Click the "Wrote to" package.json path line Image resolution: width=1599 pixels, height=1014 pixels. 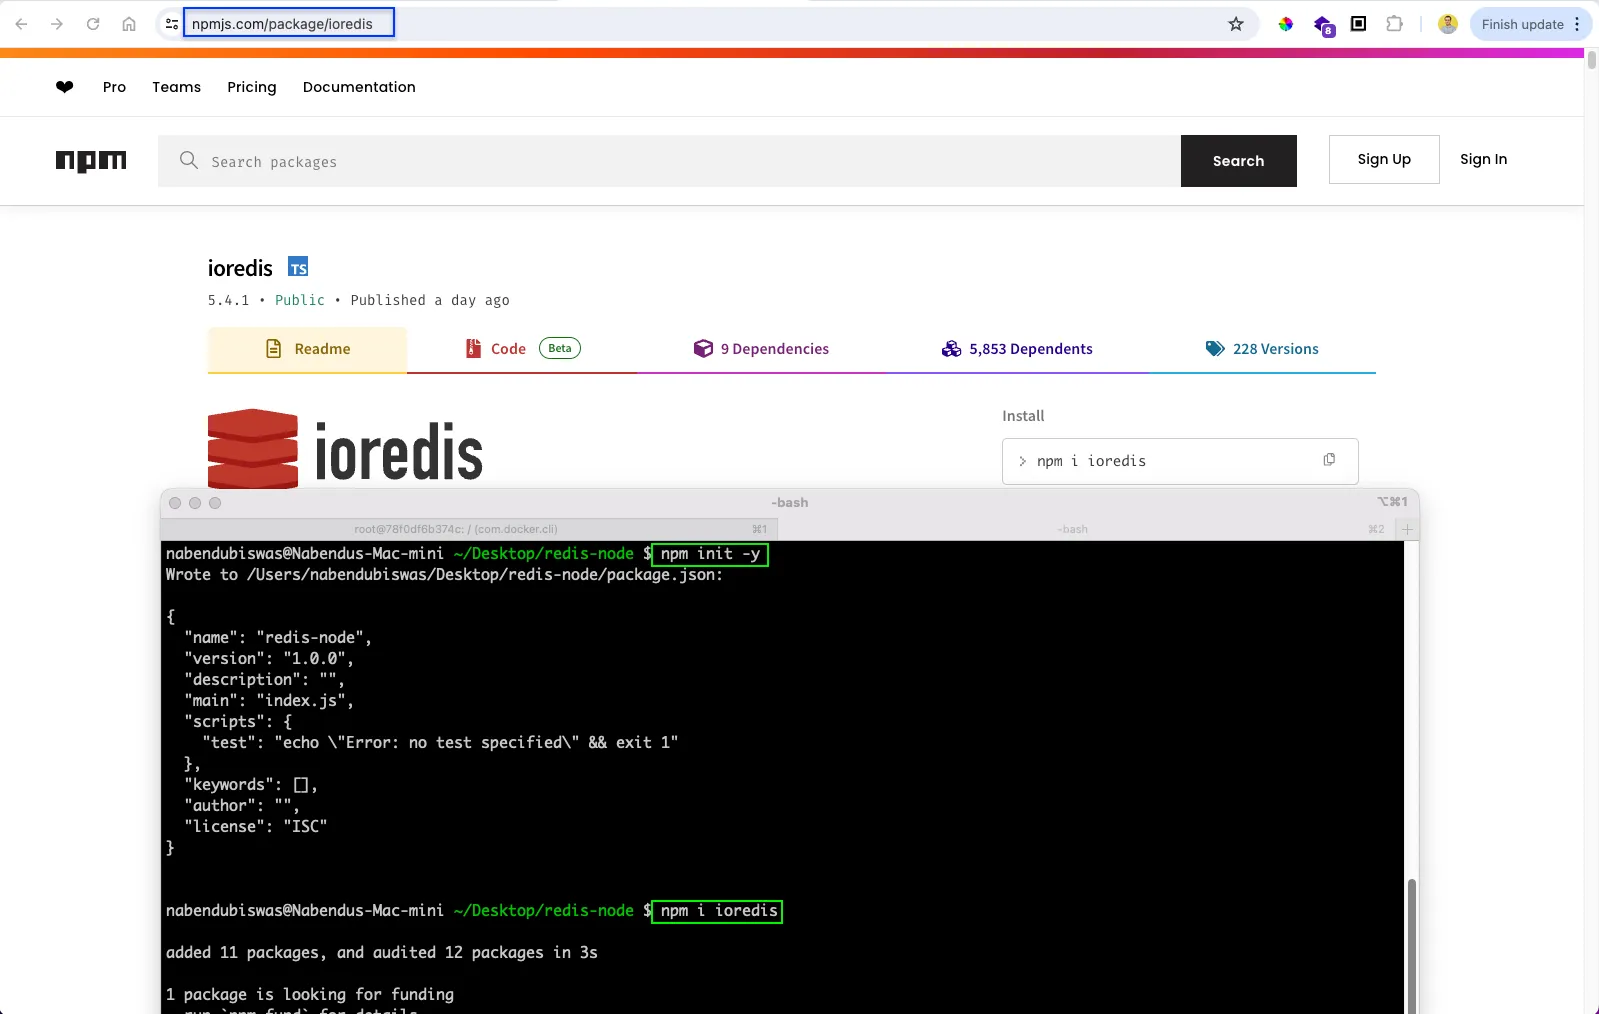point(444,575)
